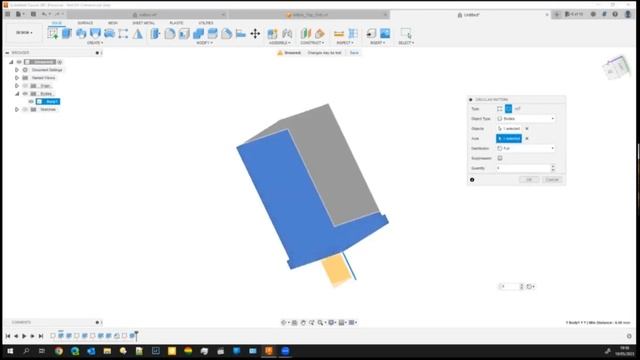The image size is (640, 360).
Task: Select the Insert Derive tool
Action: [371, 33]
